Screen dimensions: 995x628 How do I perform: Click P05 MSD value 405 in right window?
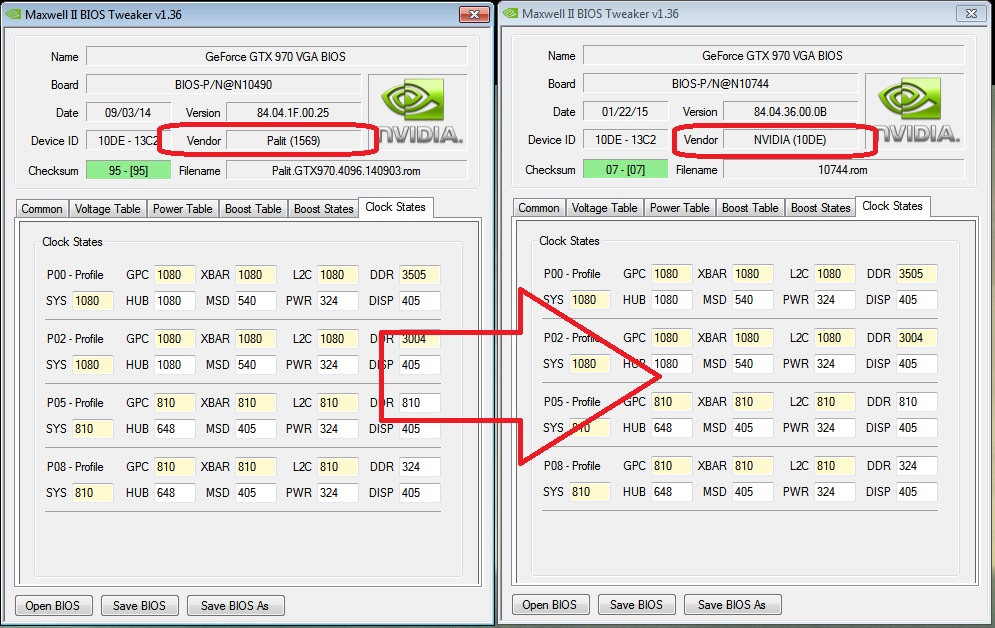753,428
